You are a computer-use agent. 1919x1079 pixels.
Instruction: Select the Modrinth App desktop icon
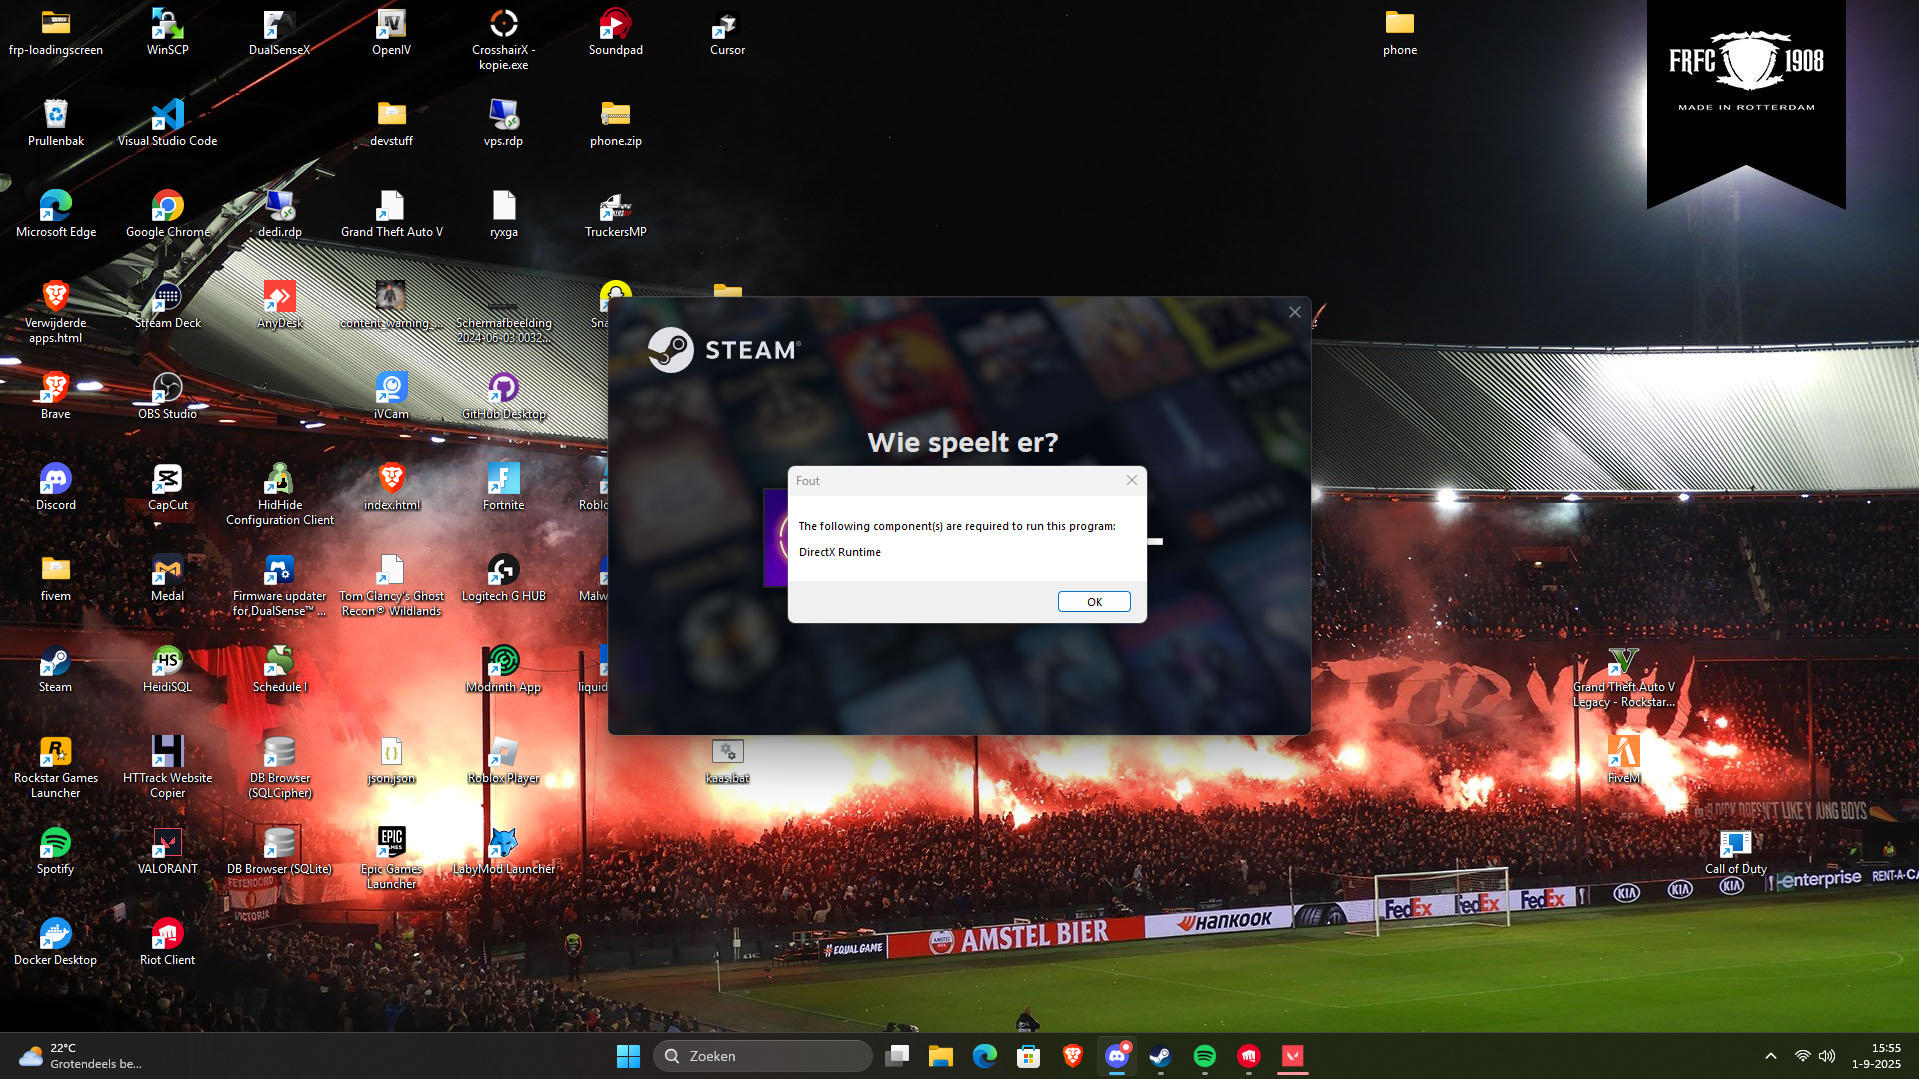(504, 670)
